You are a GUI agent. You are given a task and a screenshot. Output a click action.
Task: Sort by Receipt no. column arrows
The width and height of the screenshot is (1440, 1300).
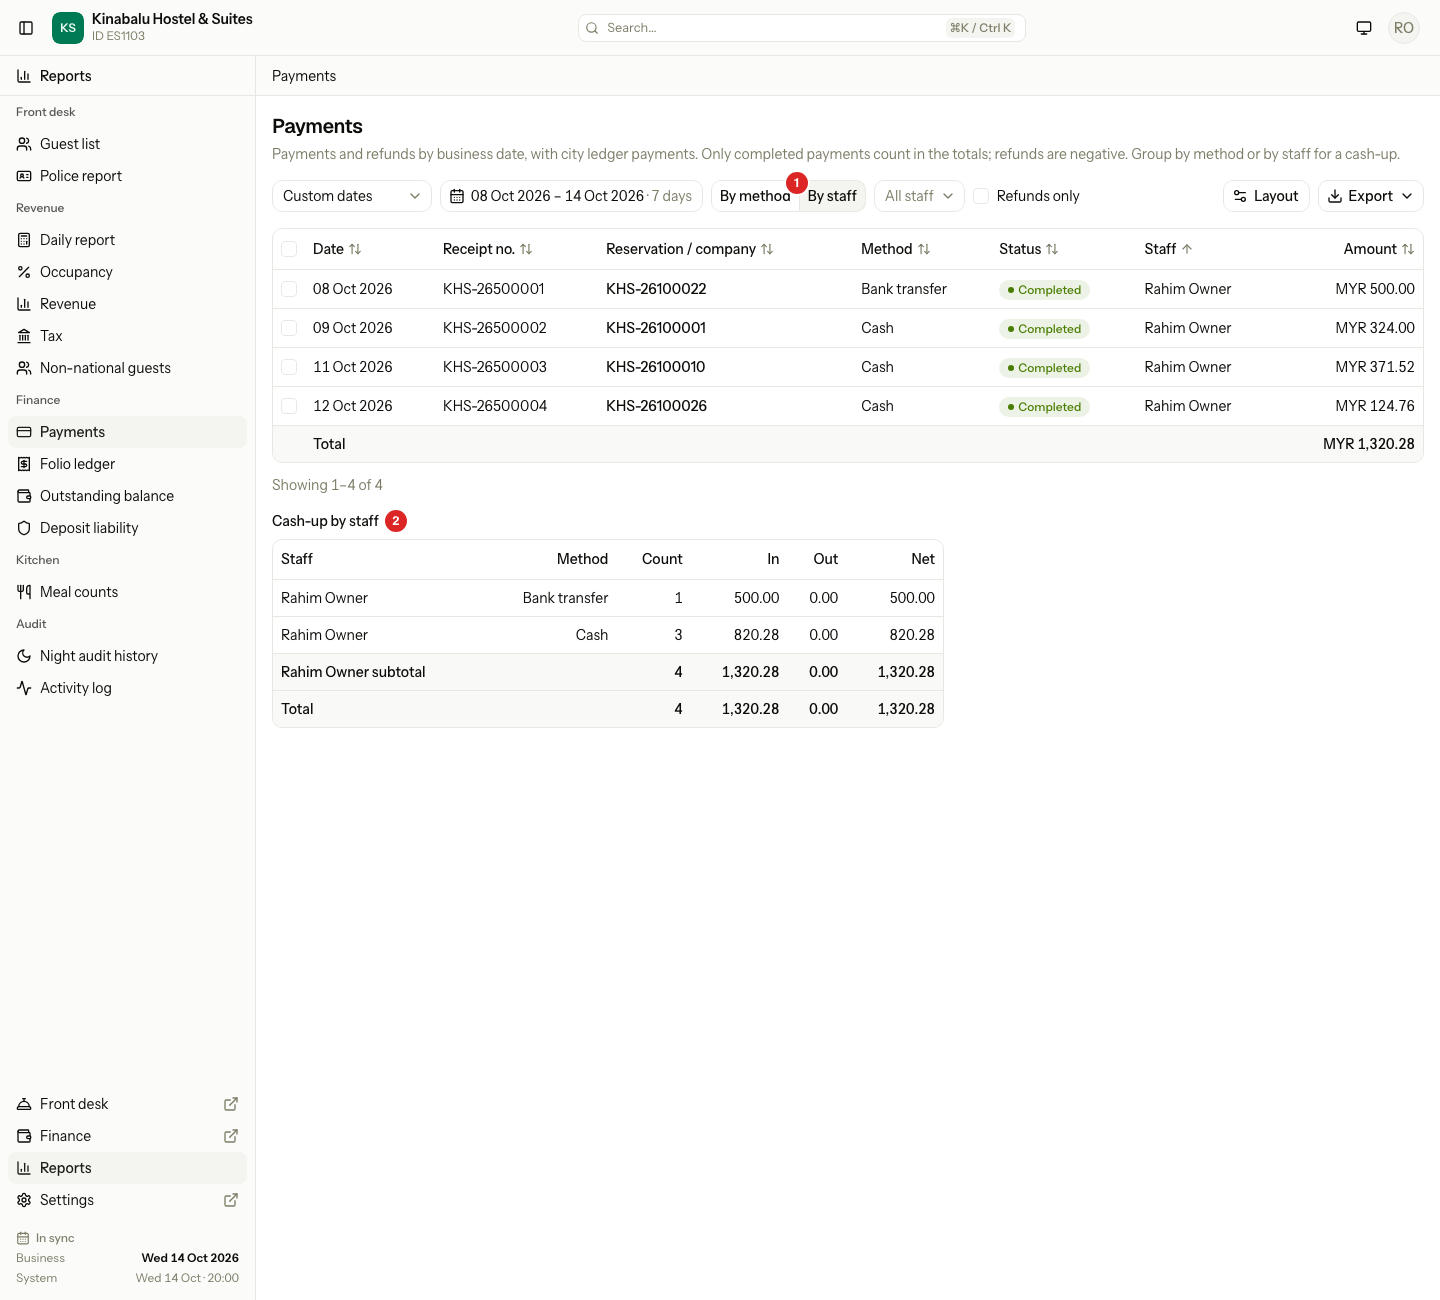coord(526,249)
